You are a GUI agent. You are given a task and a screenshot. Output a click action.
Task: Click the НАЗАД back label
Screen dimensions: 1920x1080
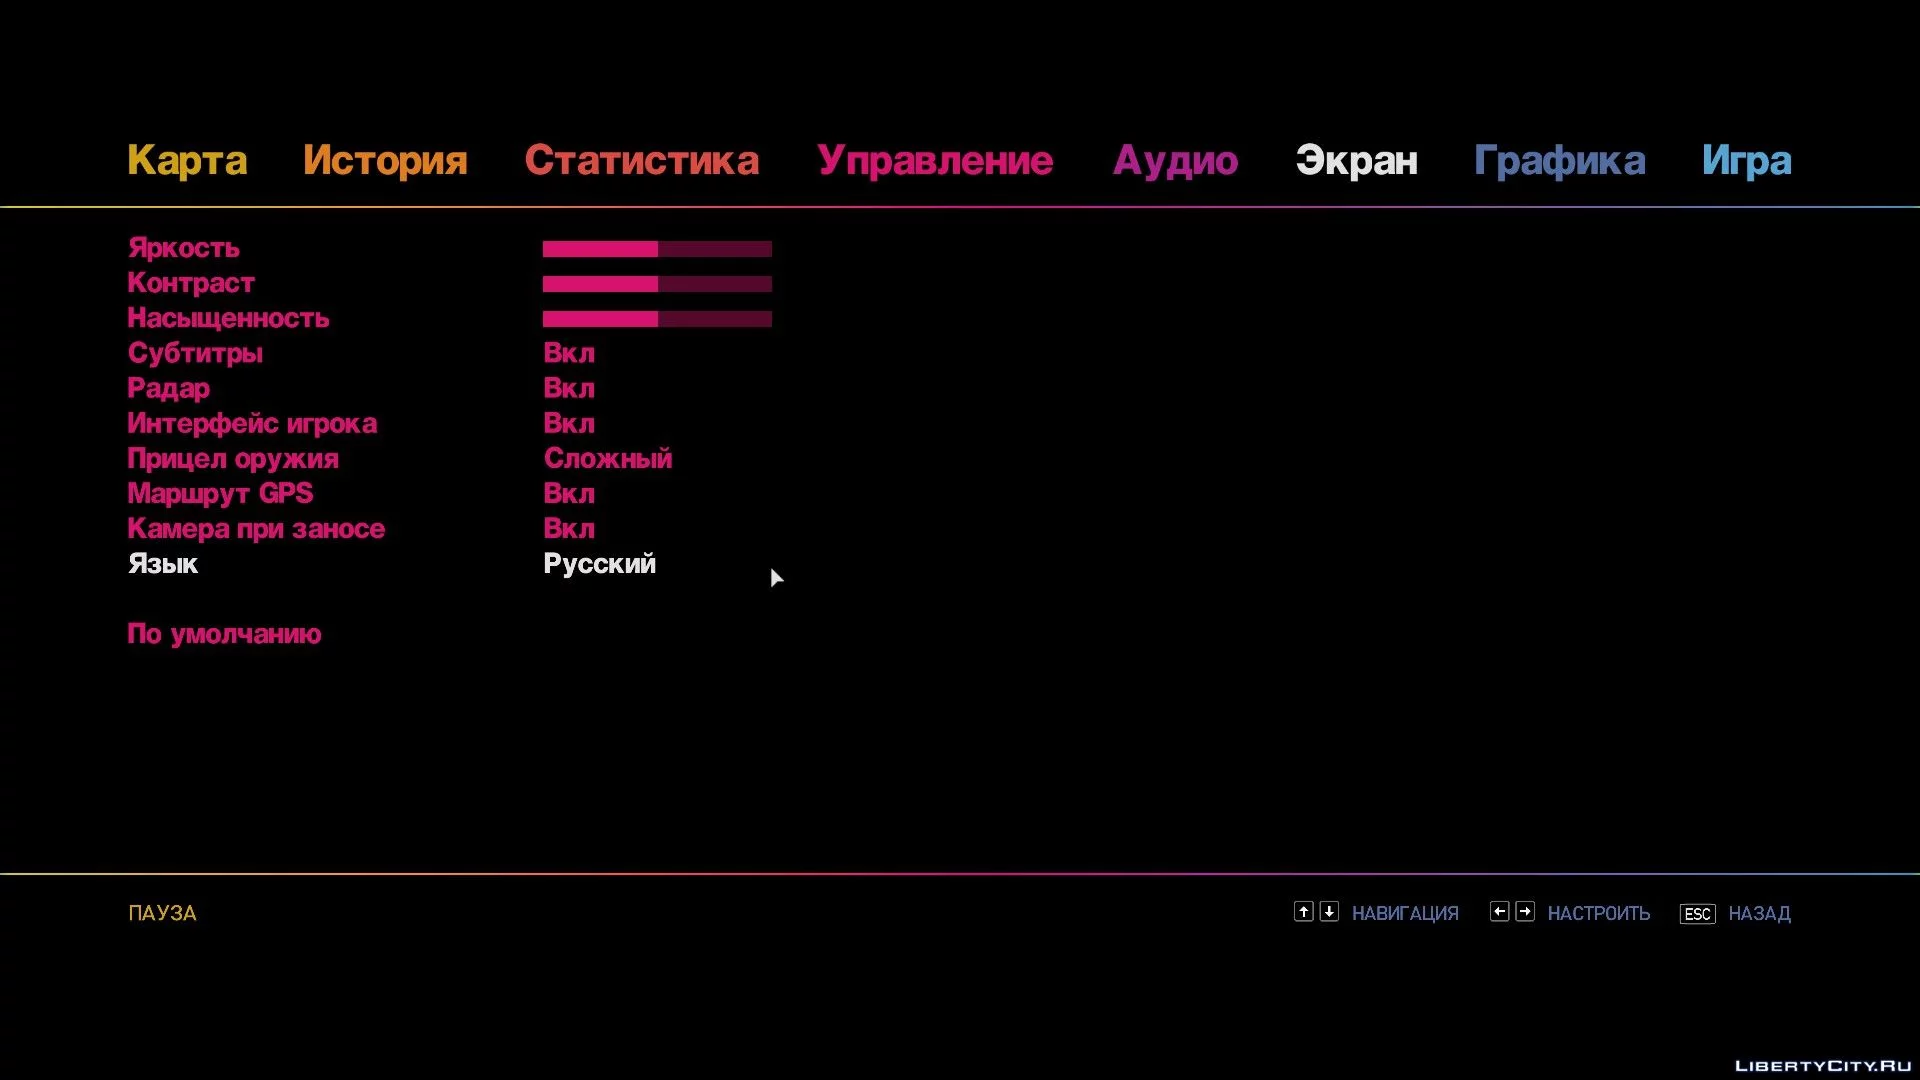coord(1759,914)
